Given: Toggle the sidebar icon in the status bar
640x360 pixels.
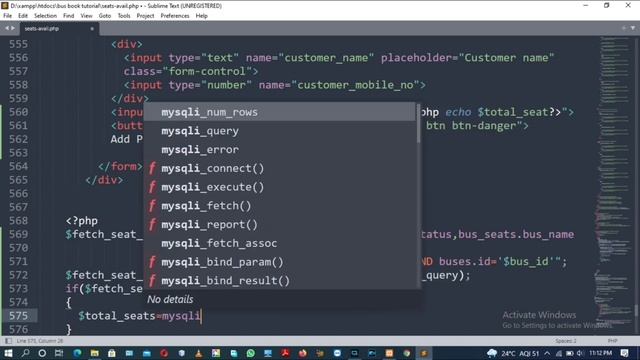Looking at the screenshot, I should (8, 340).
